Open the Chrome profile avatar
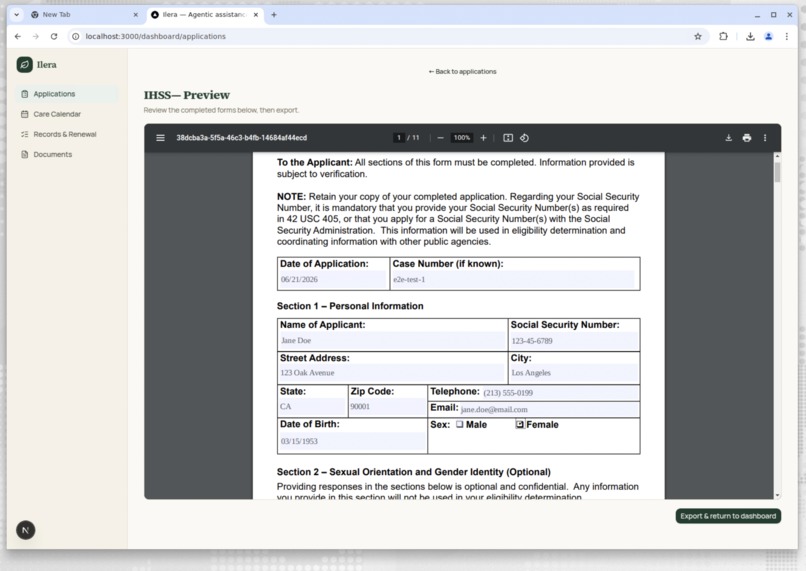Screen dimensions: 806x571 [x=768, y=36]
